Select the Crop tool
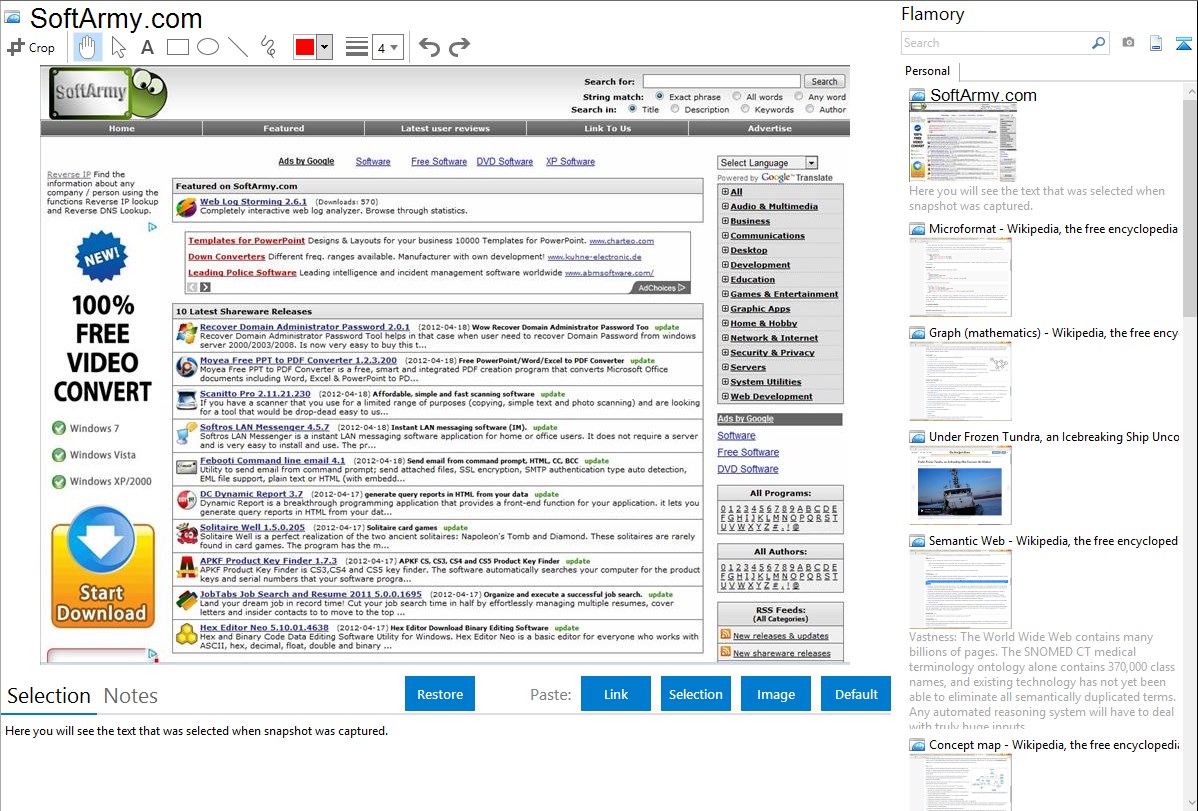The width and height of the screenshot is (1198, 811). (31, 47)
